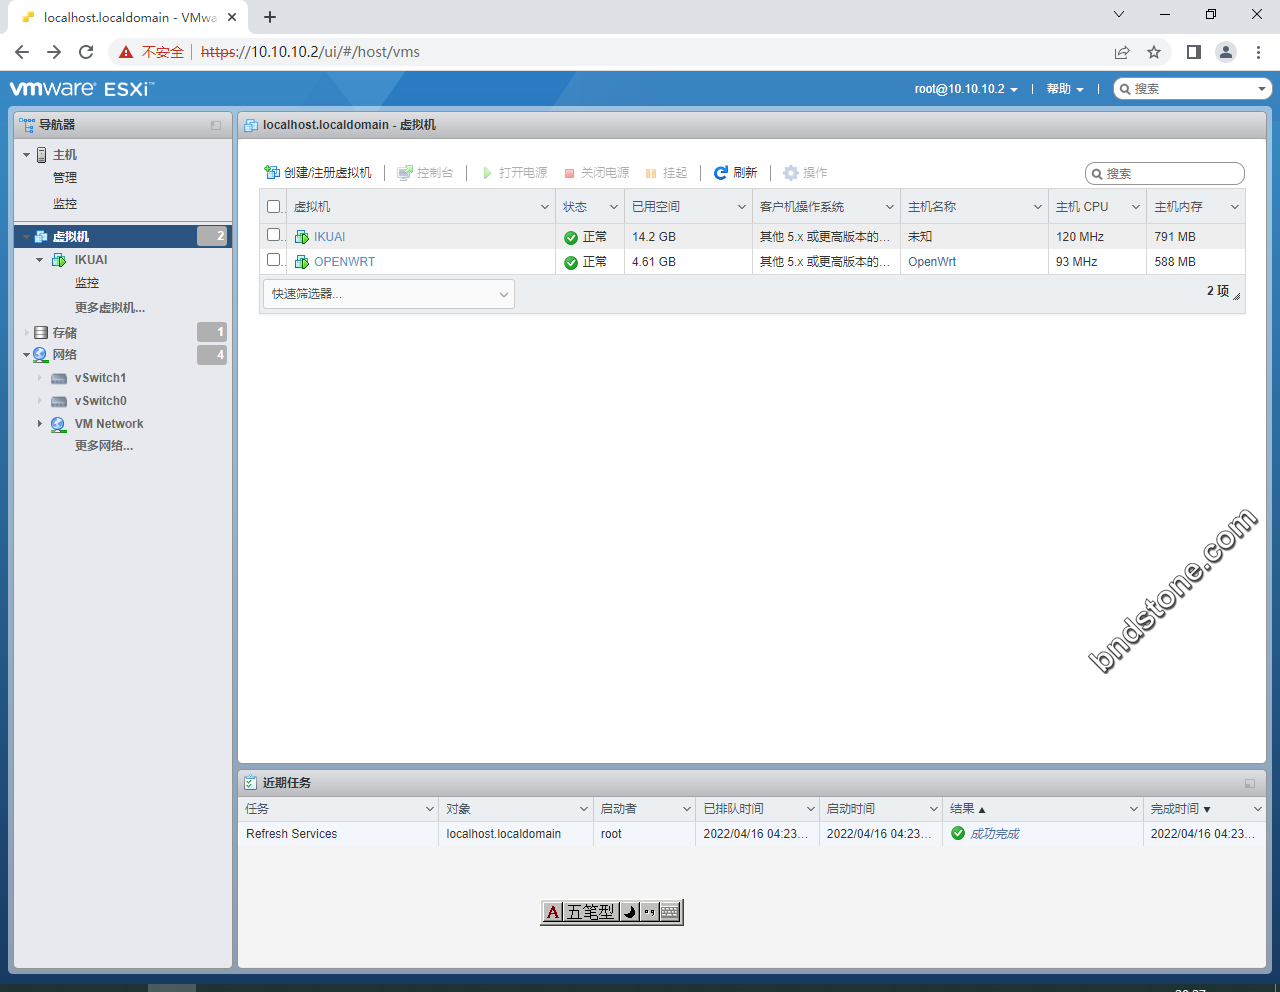Screen dimensions: 1280x992
Task: Click the Refresh Services task entry
Action: tap(292, 834)
